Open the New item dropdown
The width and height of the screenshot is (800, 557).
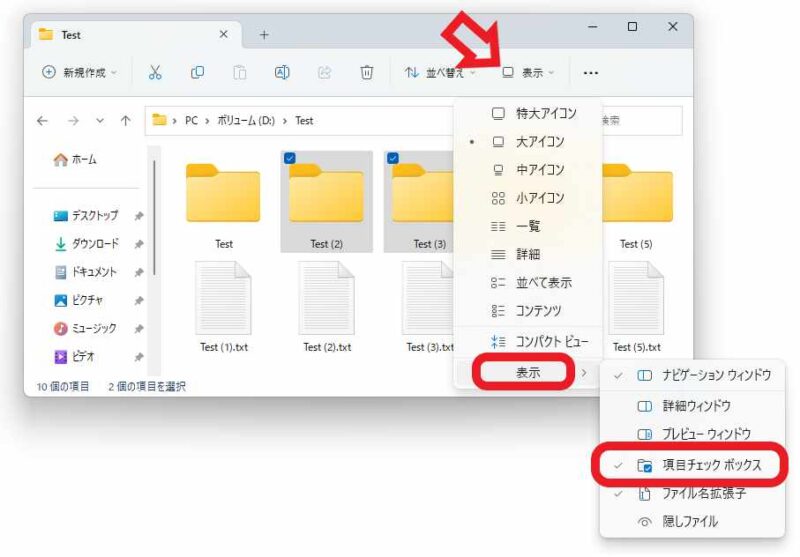point(79,72)
